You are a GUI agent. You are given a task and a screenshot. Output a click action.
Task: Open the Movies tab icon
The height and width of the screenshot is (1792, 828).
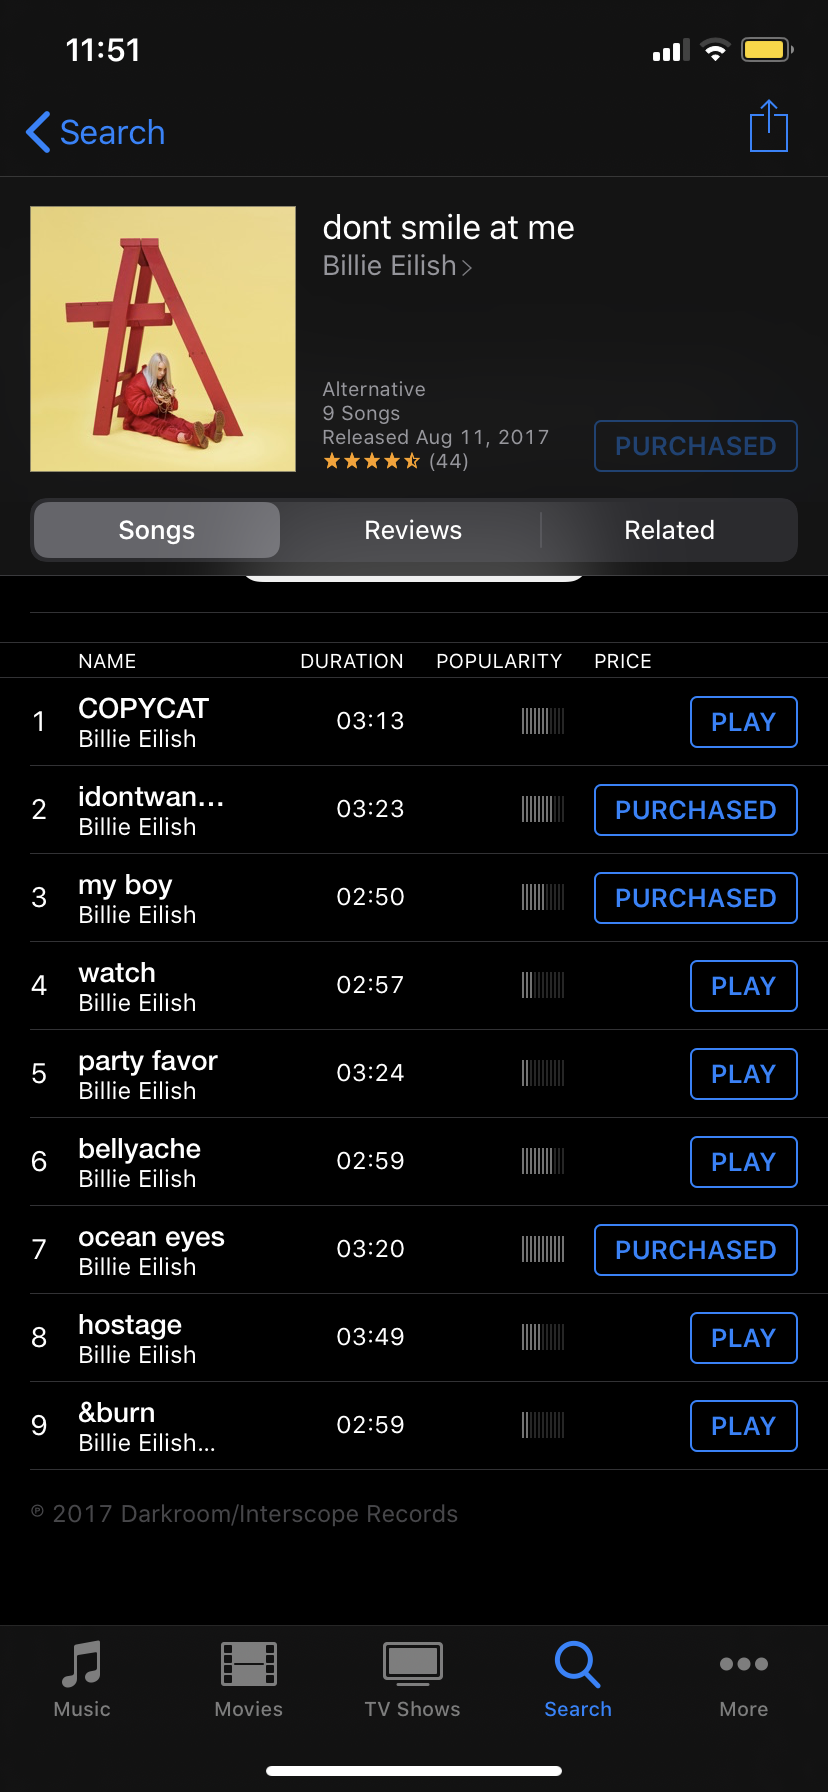[248, 1665]
